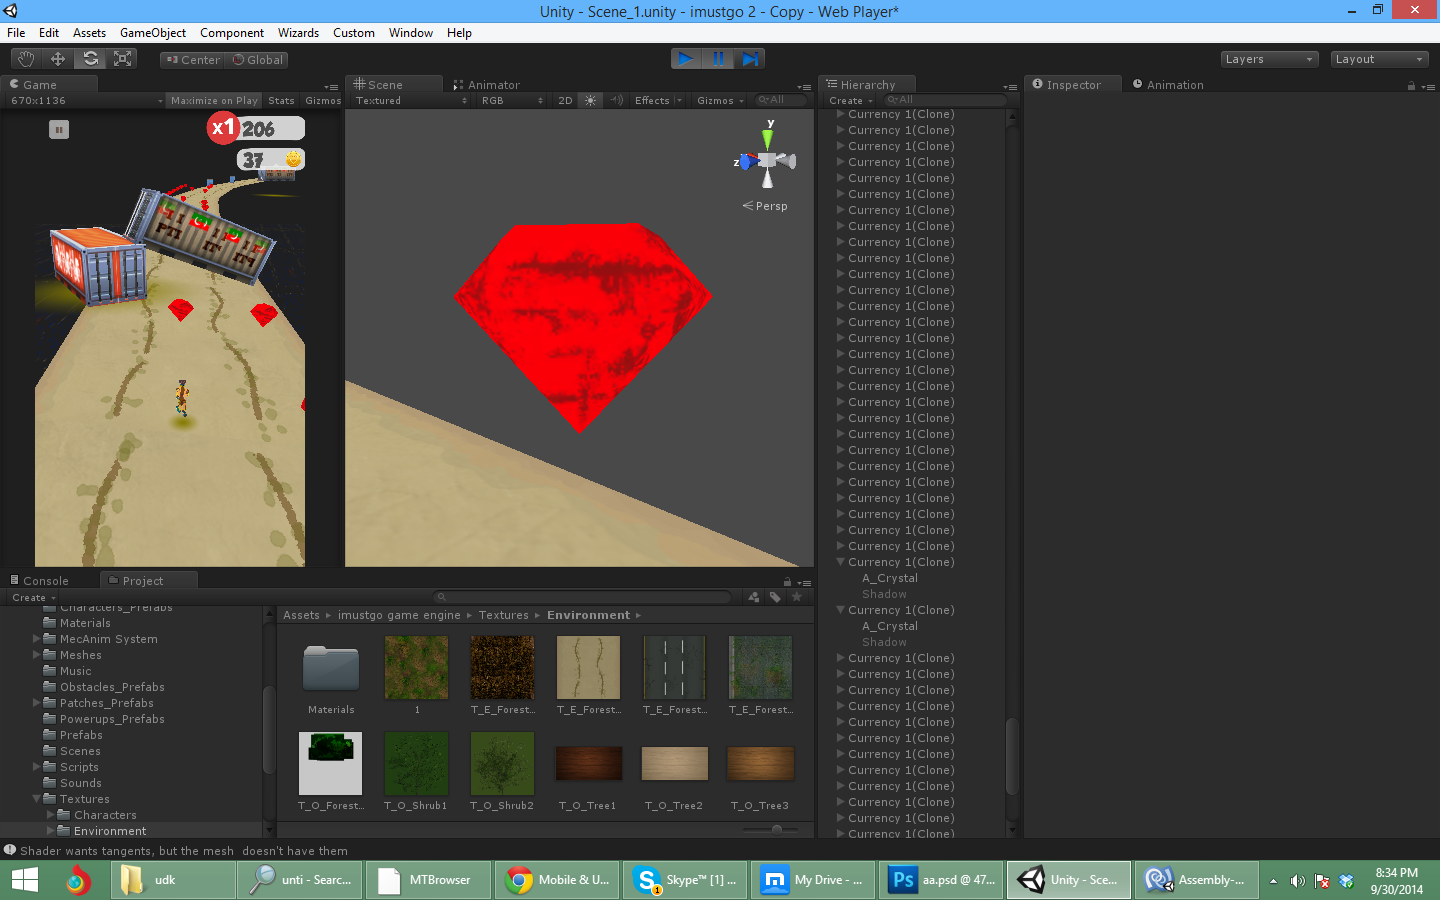
Task: Toggle Gizmos in Game view
Action: pyautogui.click(x=323, y=100)
